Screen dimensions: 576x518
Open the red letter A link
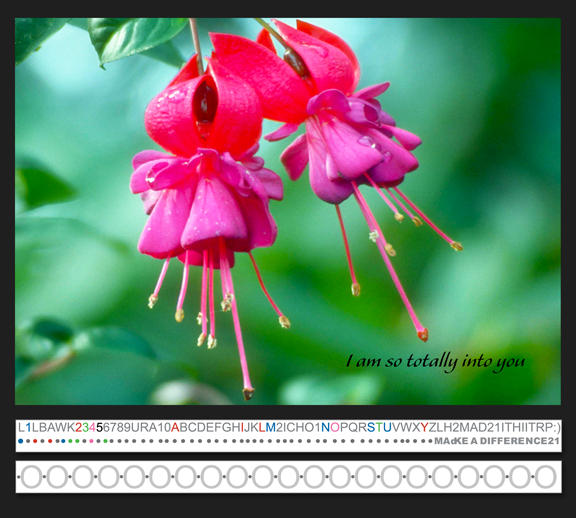point(175,427)
